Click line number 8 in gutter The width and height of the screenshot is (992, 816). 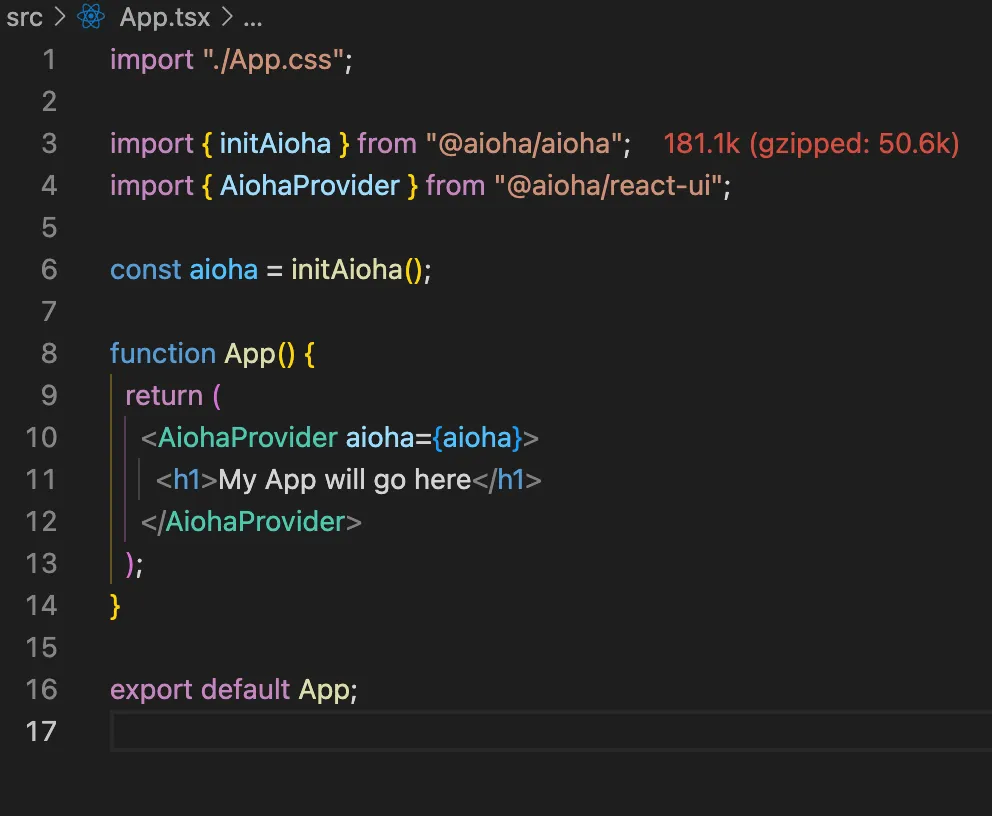coord(49,354)
